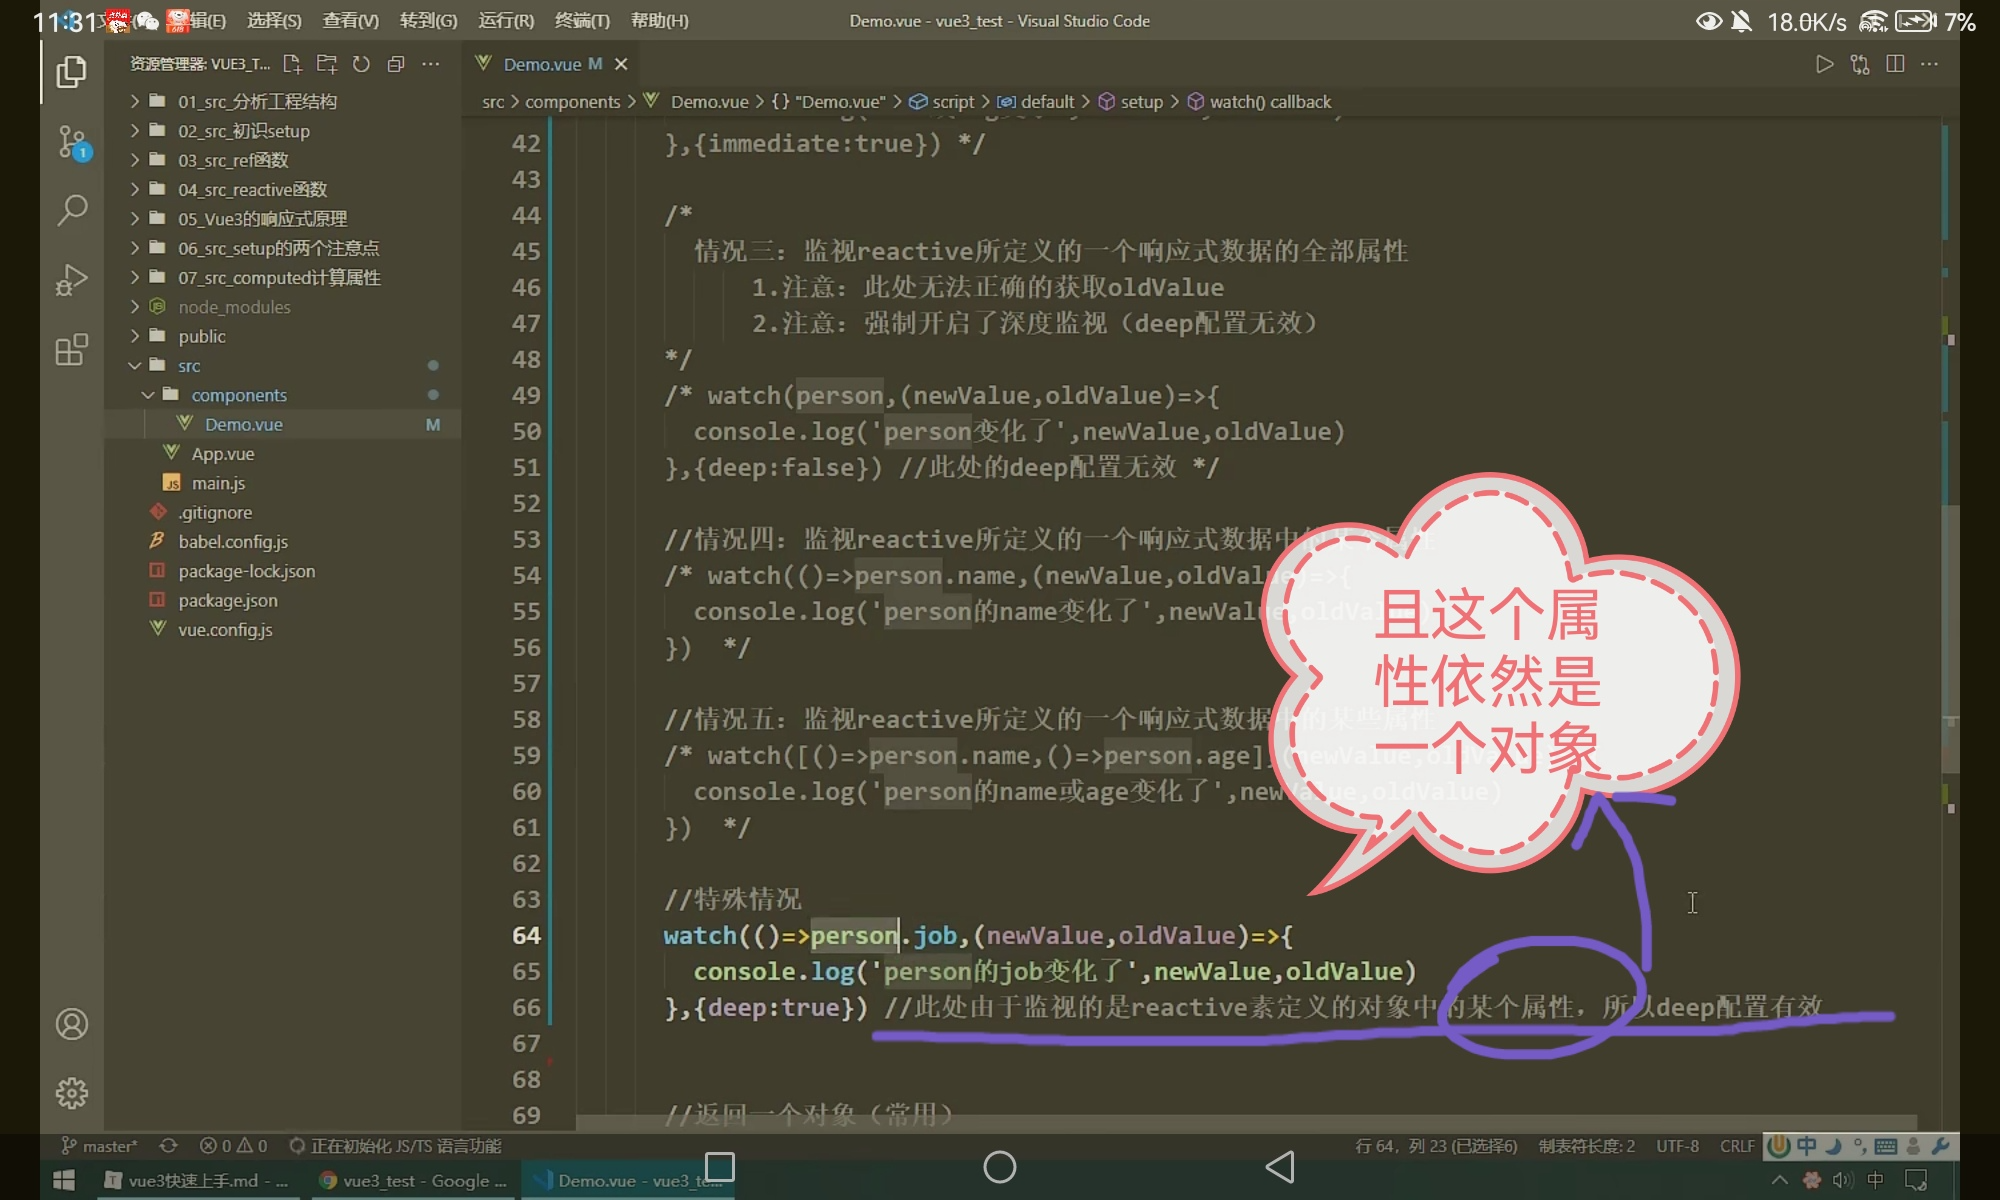Image resolution: width=2000 pixels, height=1200 pixels.
Task: Select the Demo.vue editor tab
Action: [542, 64]
